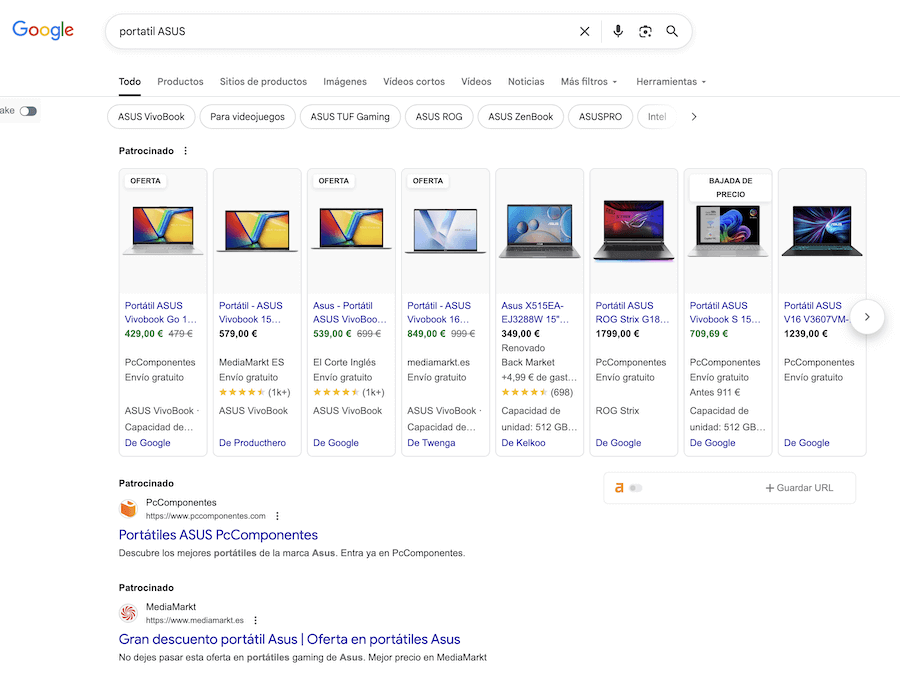The width and height of the screenshot is (900, 678).
Task: Open three-dot menu beside top Patrocinado label
Action: click(x=185, y=151)
